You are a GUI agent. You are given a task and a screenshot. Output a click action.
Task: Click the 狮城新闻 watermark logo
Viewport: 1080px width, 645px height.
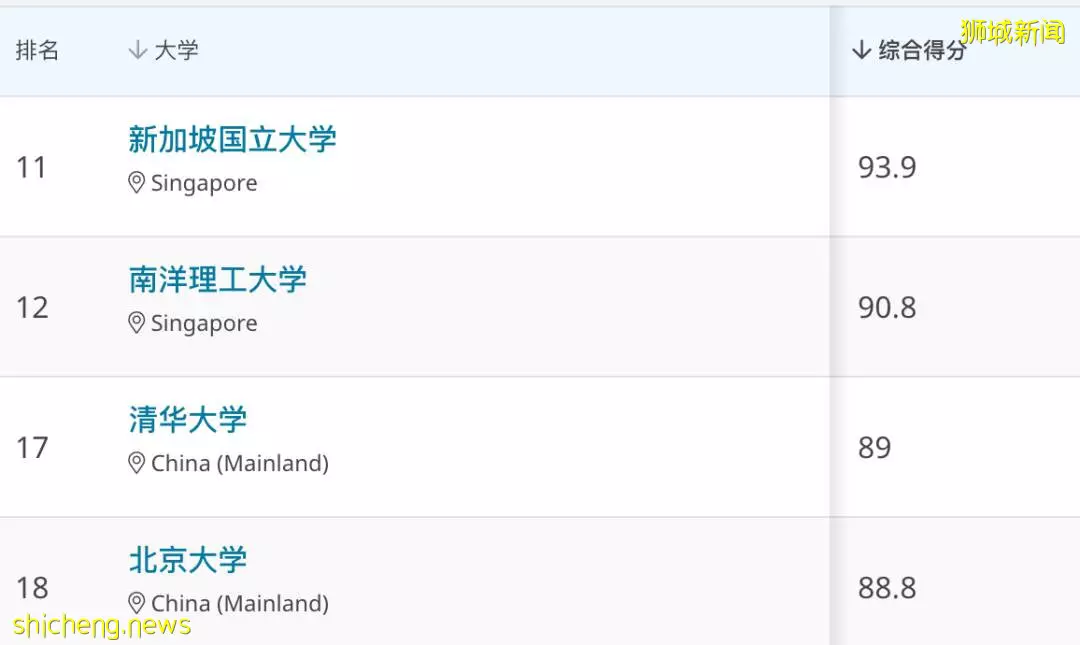coord(1012,32)
